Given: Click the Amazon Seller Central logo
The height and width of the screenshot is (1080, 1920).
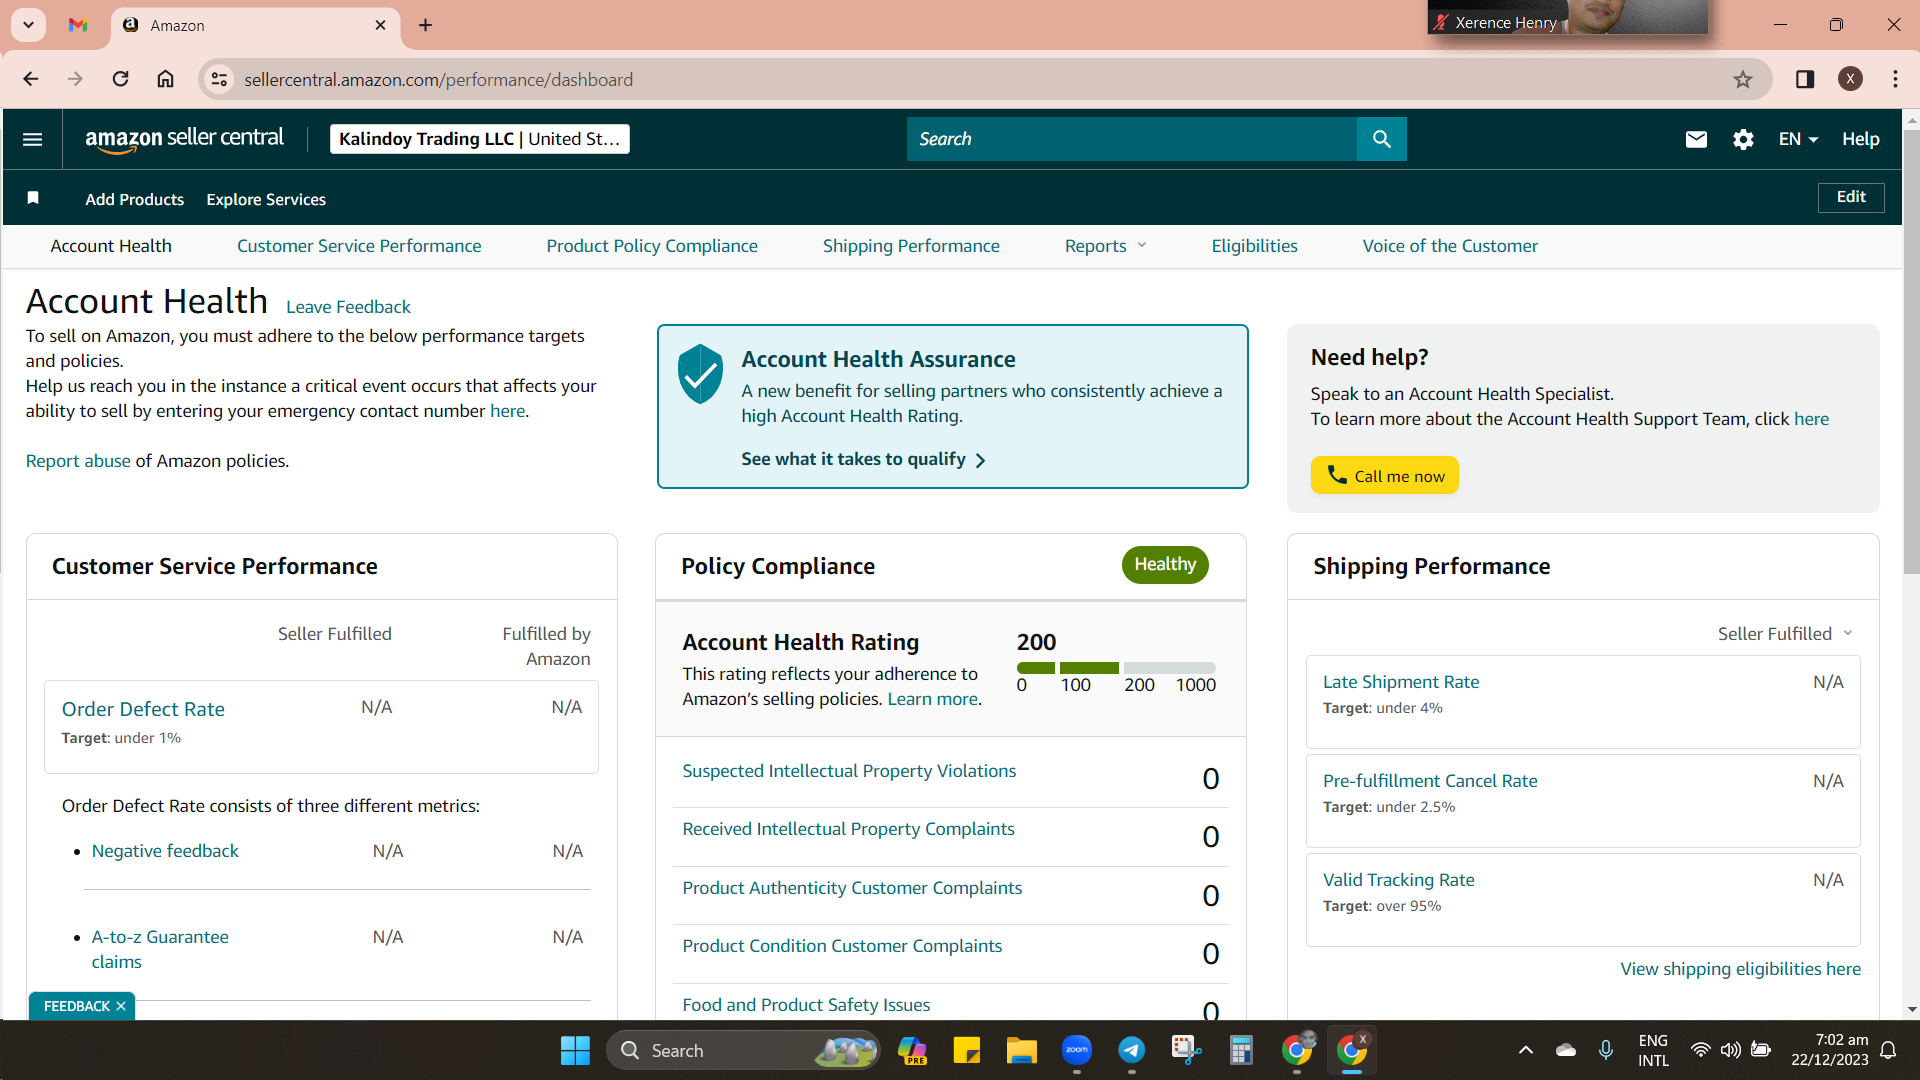Looking at the screenshot, I should pos(185,139).
